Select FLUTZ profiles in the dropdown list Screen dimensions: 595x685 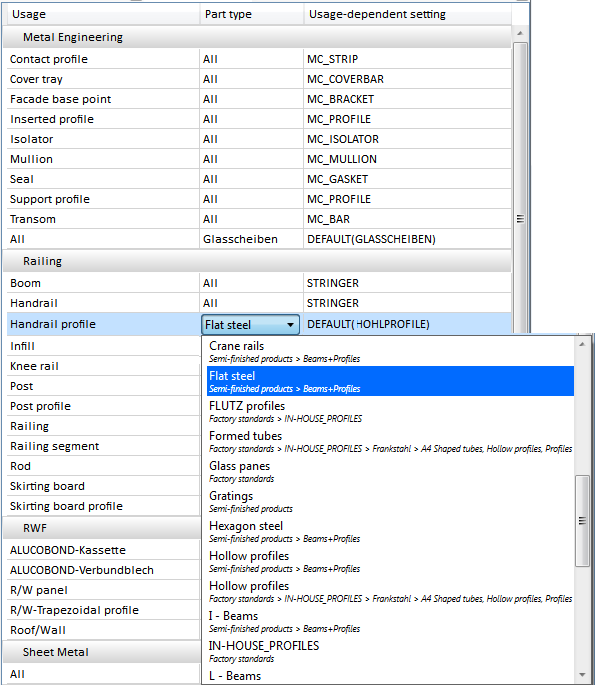pos(390,412)
